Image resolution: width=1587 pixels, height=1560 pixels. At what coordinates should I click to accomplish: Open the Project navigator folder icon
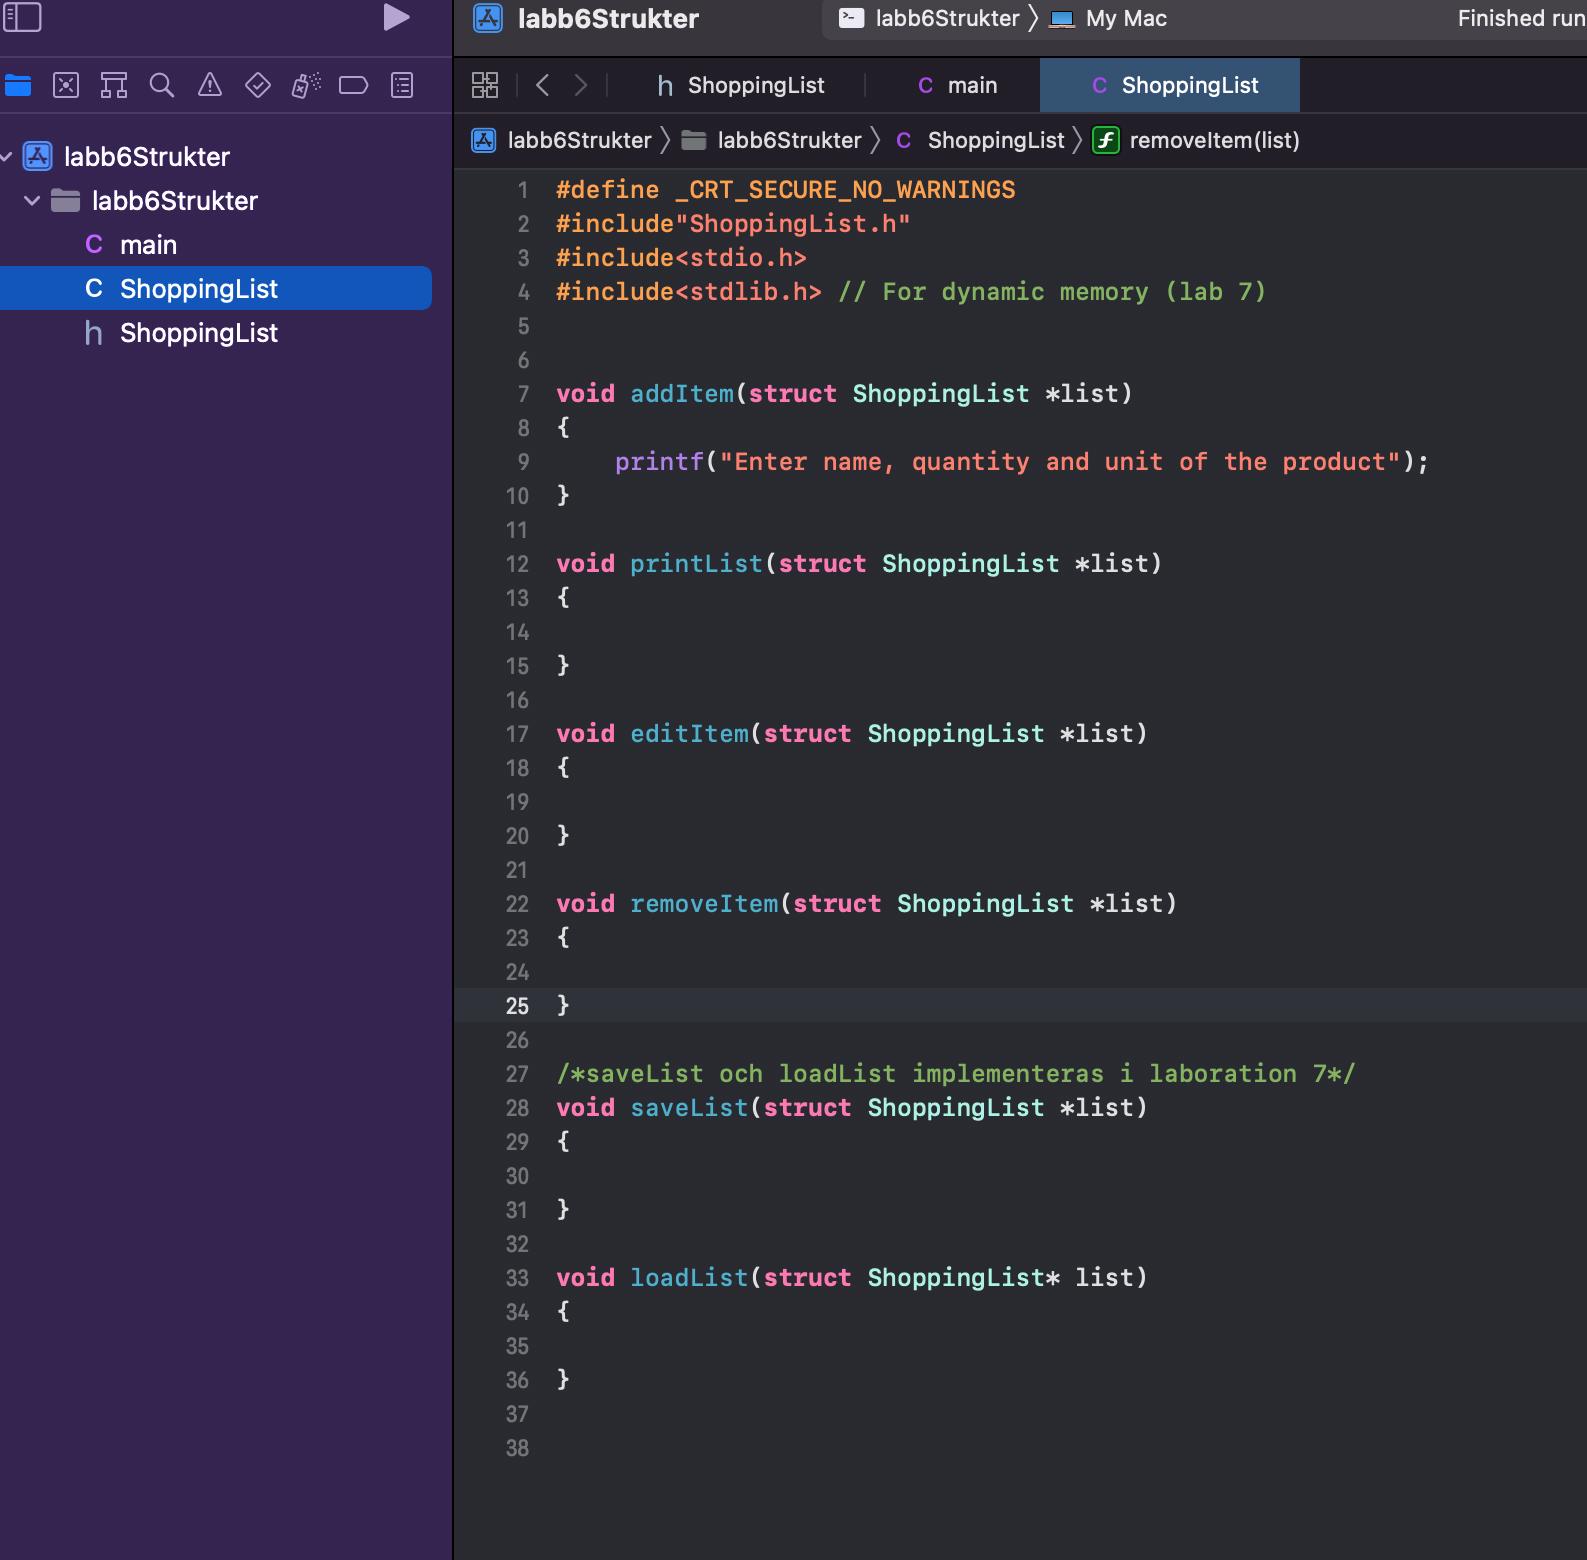[x=18, y=86]
